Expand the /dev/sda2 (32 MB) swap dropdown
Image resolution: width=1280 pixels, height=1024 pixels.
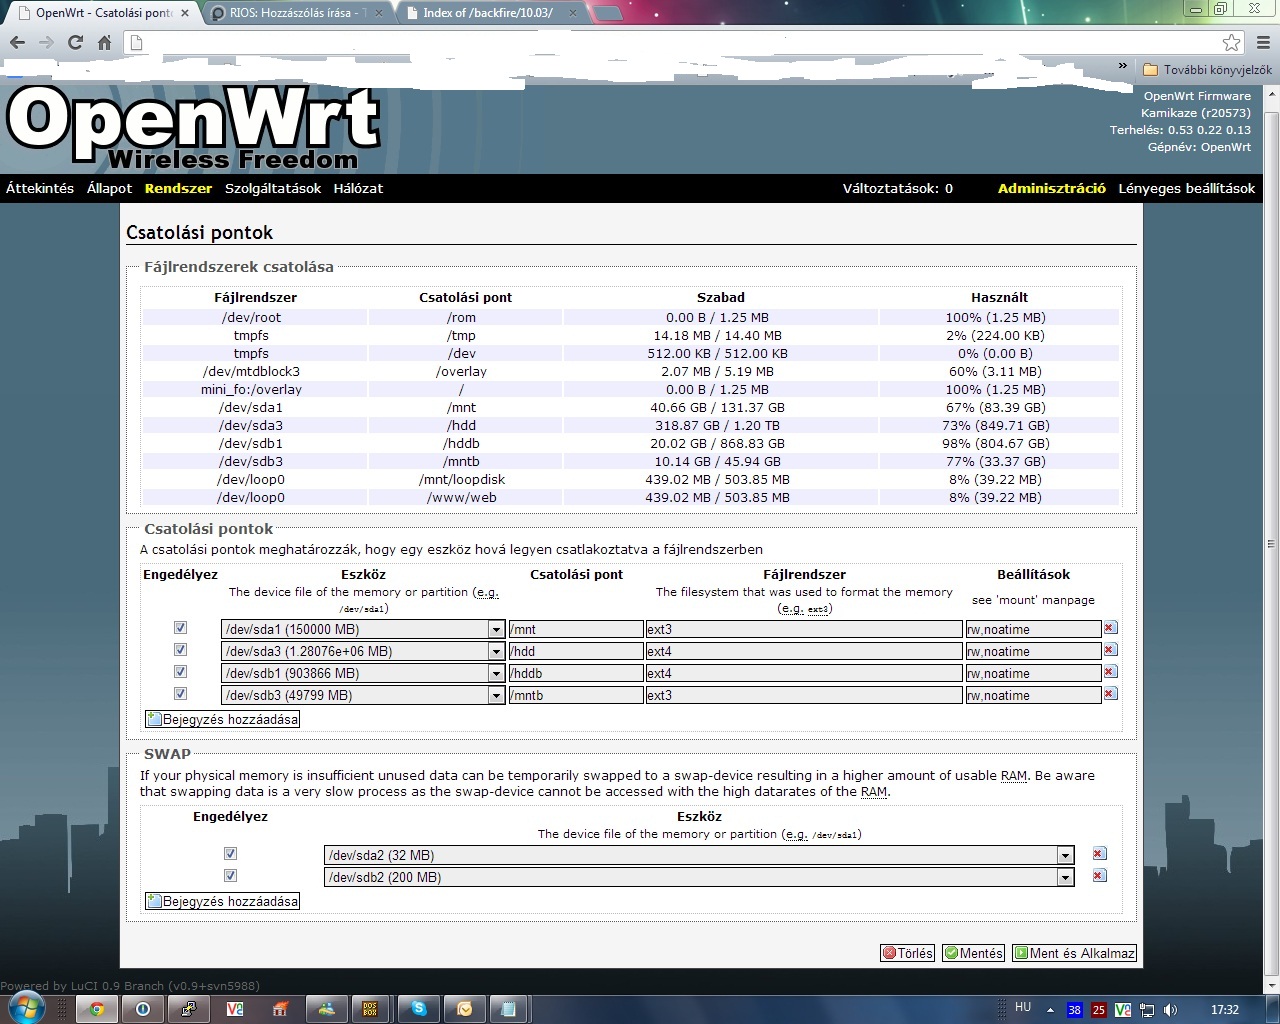point(699,855)
